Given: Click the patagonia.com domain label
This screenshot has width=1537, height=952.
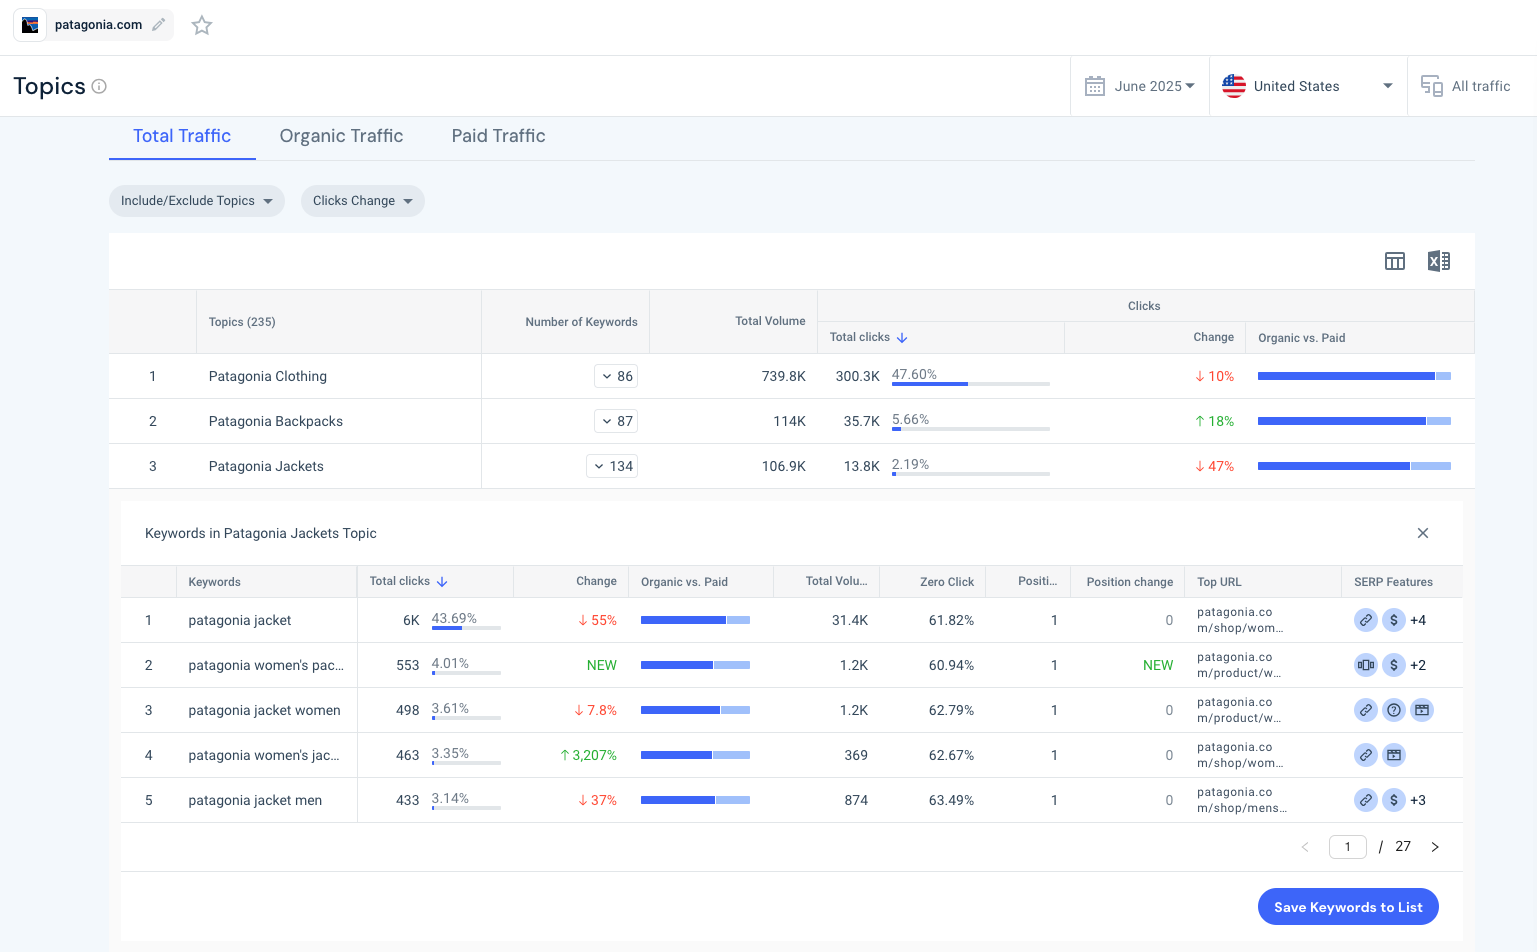Looking at the screenshot, I should 98,25.
